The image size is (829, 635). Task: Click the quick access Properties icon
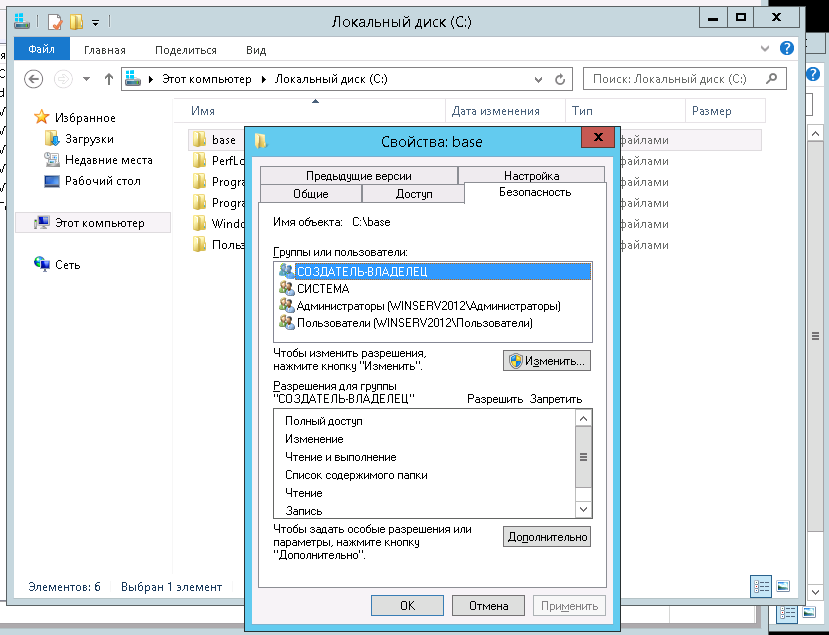pyautogui.click(x=54, y=22)
